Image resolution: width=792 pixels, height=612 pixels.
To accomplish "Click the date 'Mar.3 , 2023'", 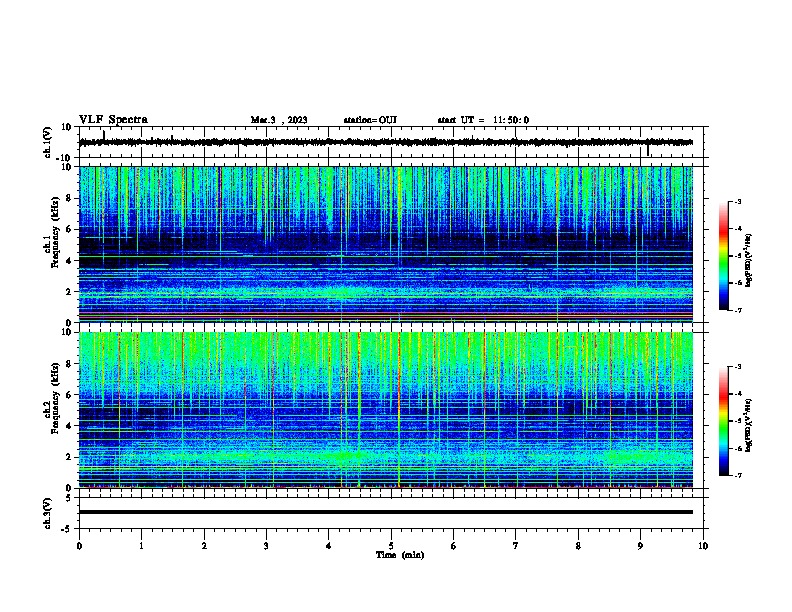I will pos(279,120).
